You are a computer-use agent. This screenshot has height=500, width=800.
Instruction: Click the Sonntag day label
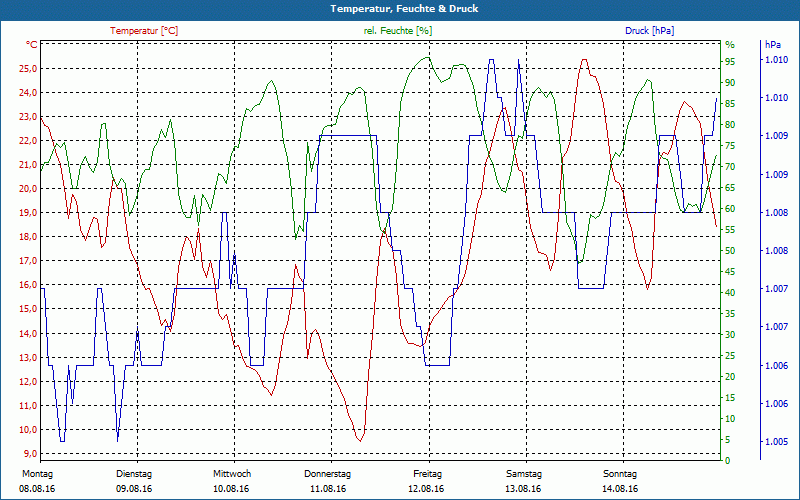point(620,474)
